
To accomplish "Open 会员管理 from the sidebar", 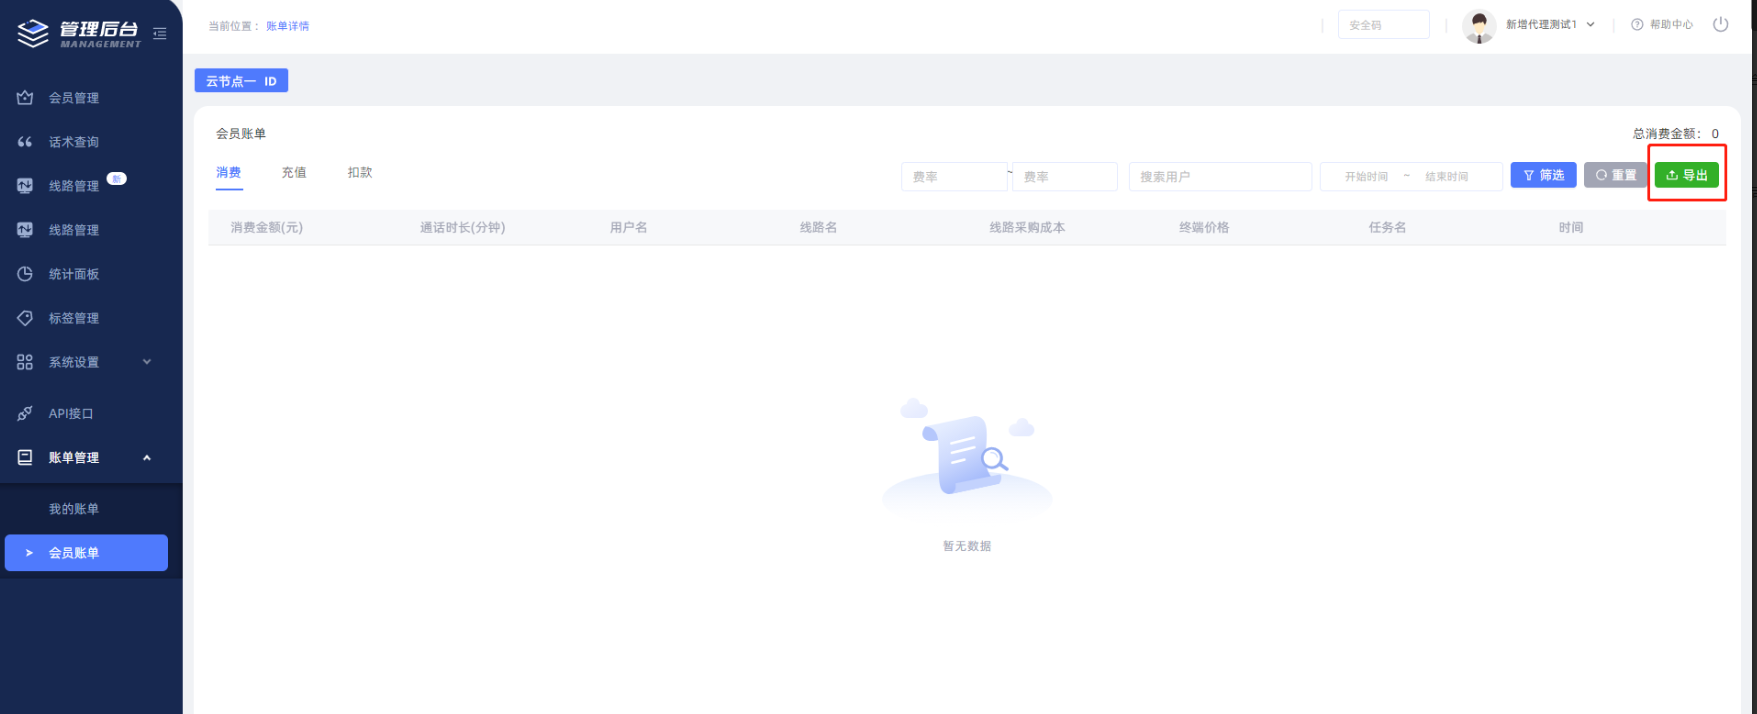I will pyautogui.click(x=73, y=98).
